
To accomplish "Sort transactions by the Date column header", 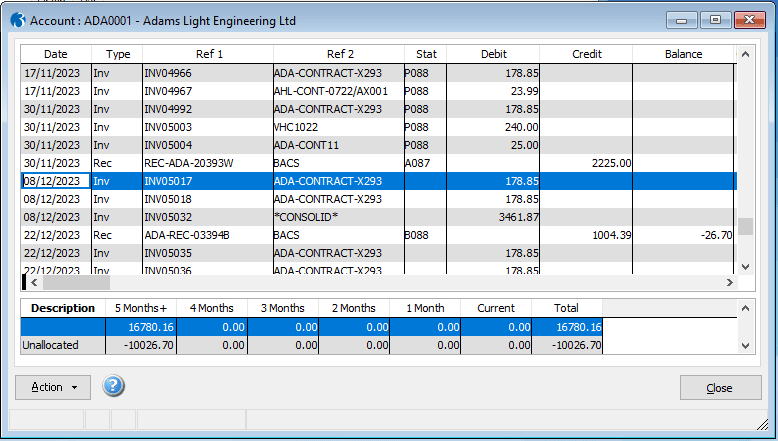I will [56, 54].
